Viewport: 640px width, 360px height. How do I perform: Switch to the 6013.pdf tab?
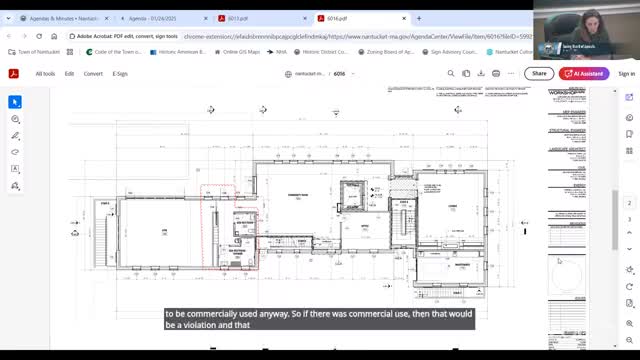(x=261, y=18)
